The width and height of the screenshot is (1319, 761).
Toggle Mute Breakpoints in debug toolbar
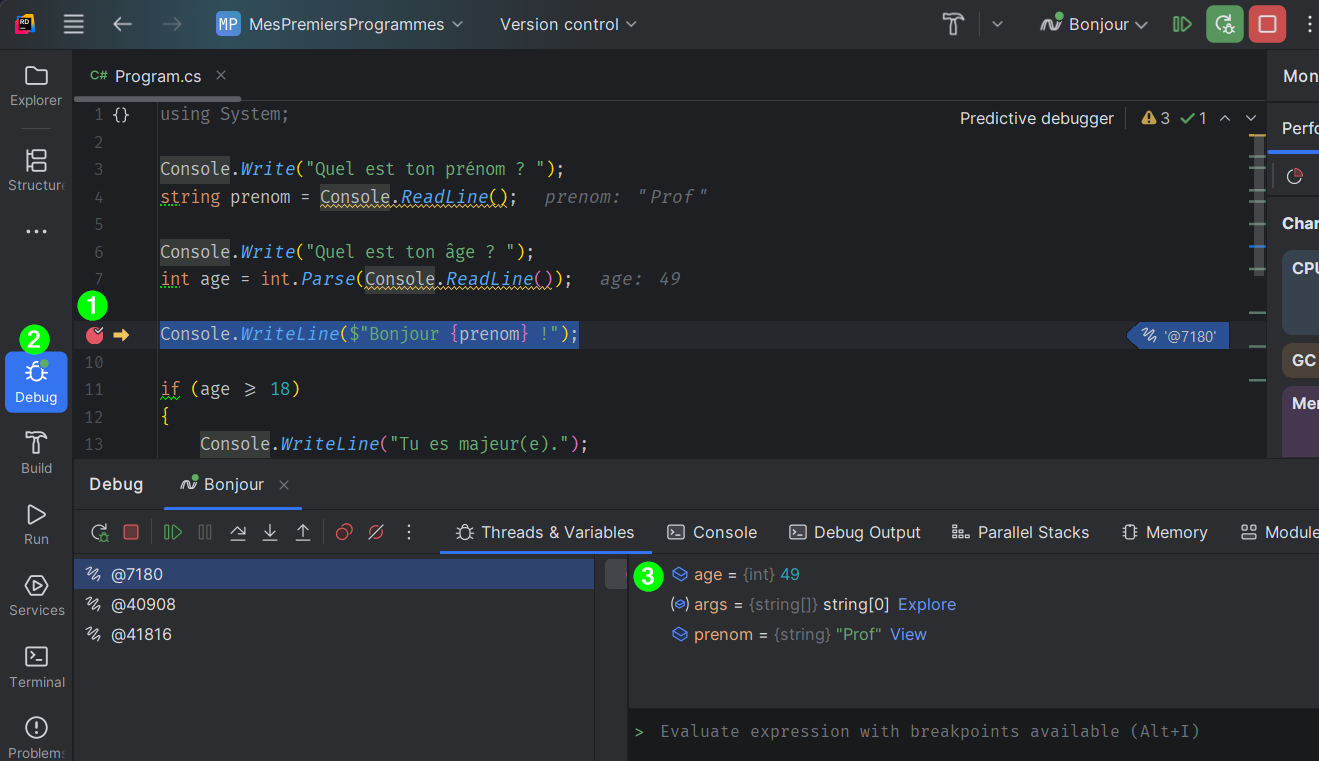(376, 532)
